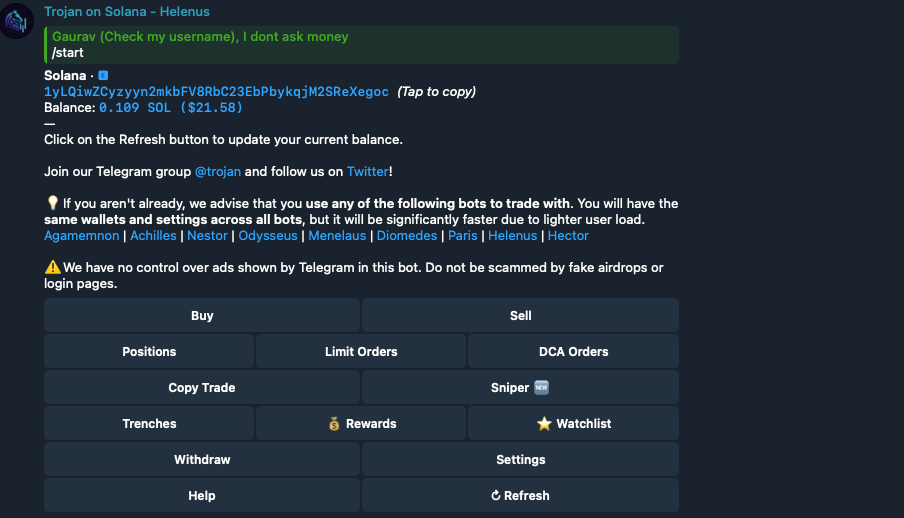
Task: Open the Buy menu
Action: click(x=202, y=315)
